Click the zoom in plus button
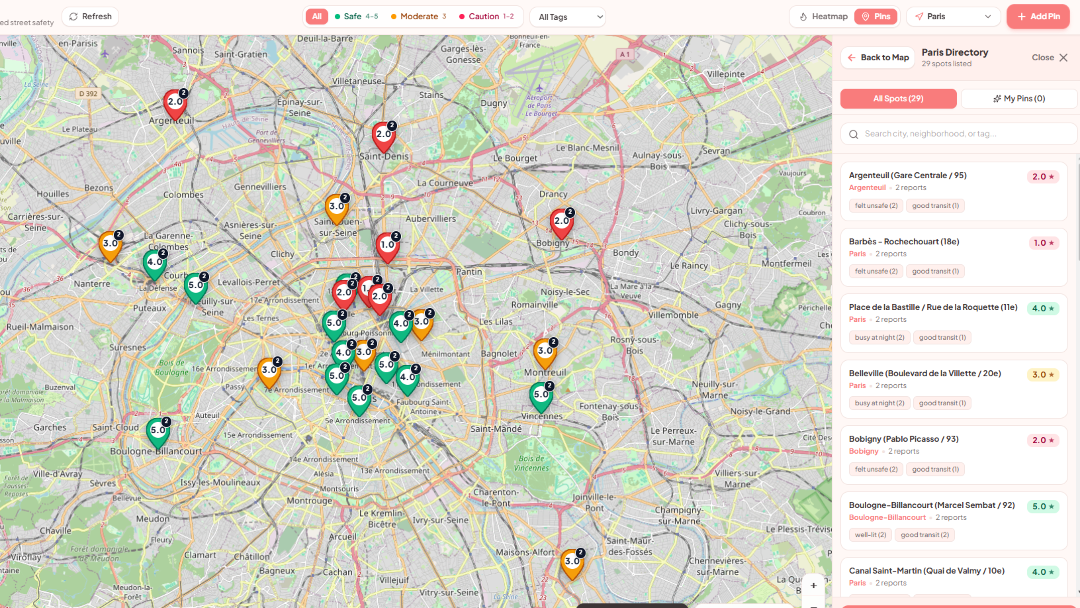 coord(813,585)
